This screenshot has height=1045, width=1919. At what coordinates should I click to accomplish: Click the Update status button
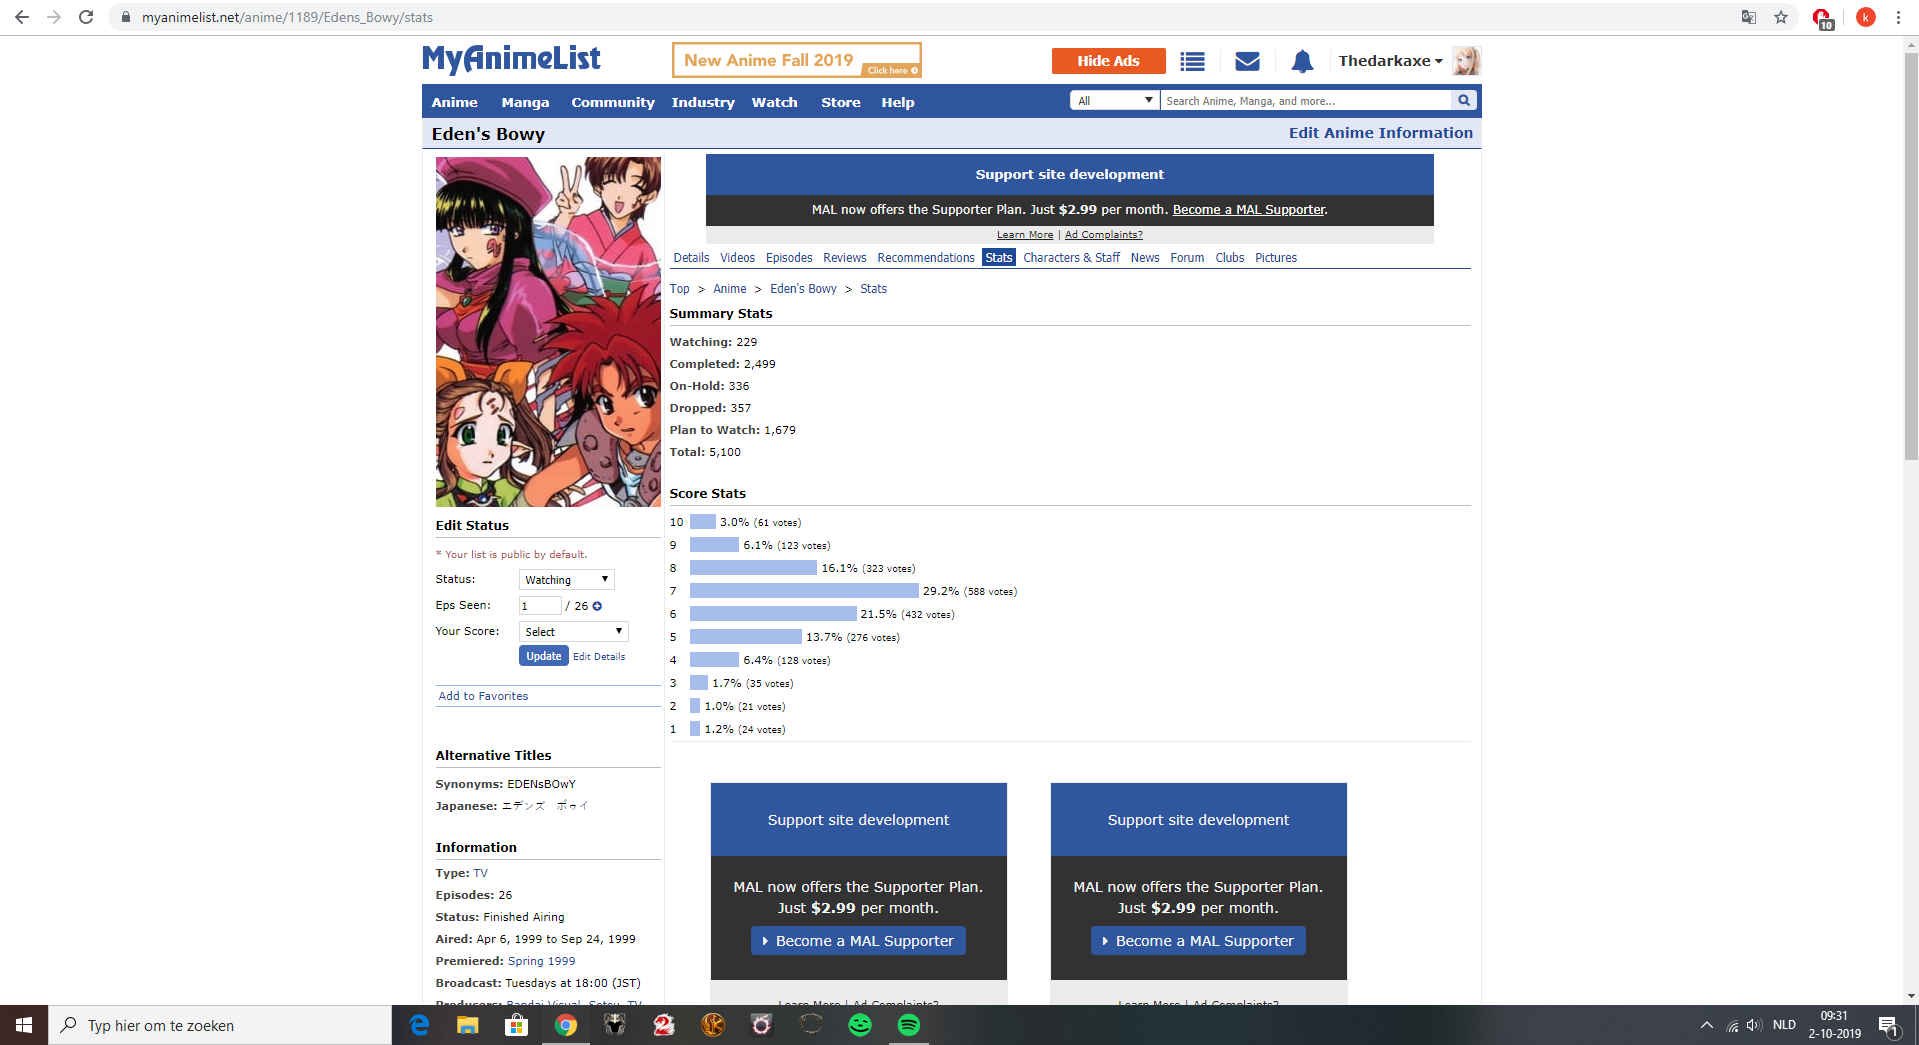[544, 656]
